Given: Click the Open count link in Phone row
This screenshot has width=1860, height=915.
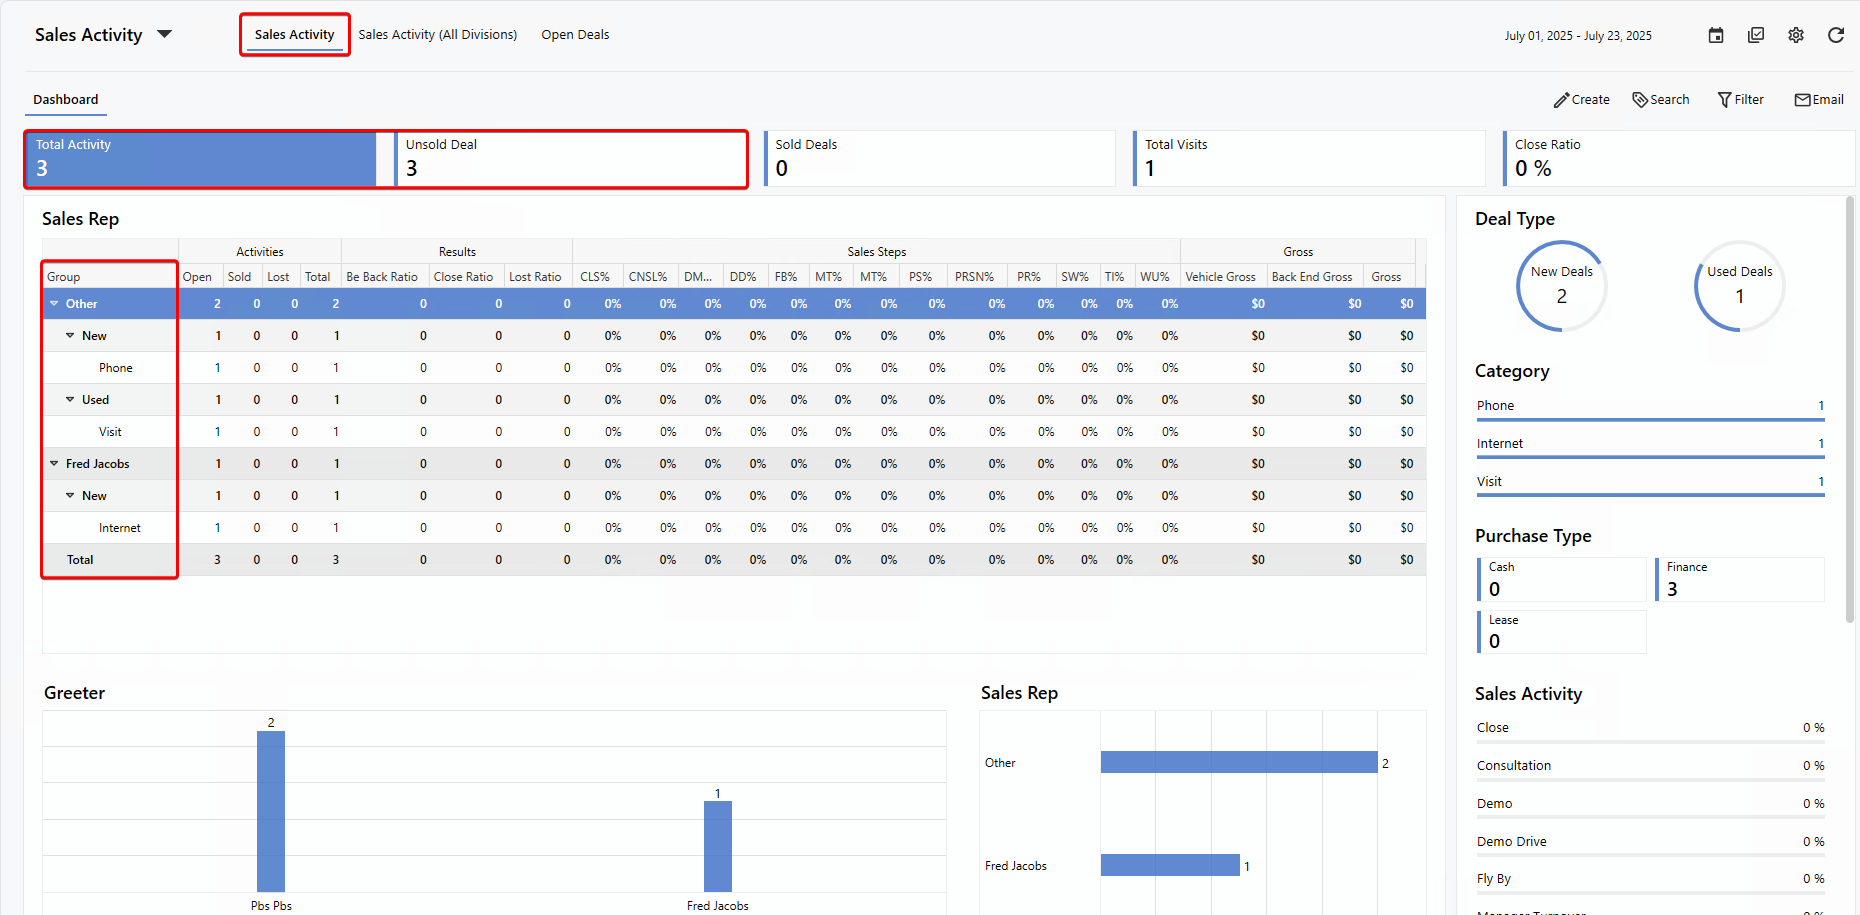Looking at the screenshot, I should coord(218,368).
